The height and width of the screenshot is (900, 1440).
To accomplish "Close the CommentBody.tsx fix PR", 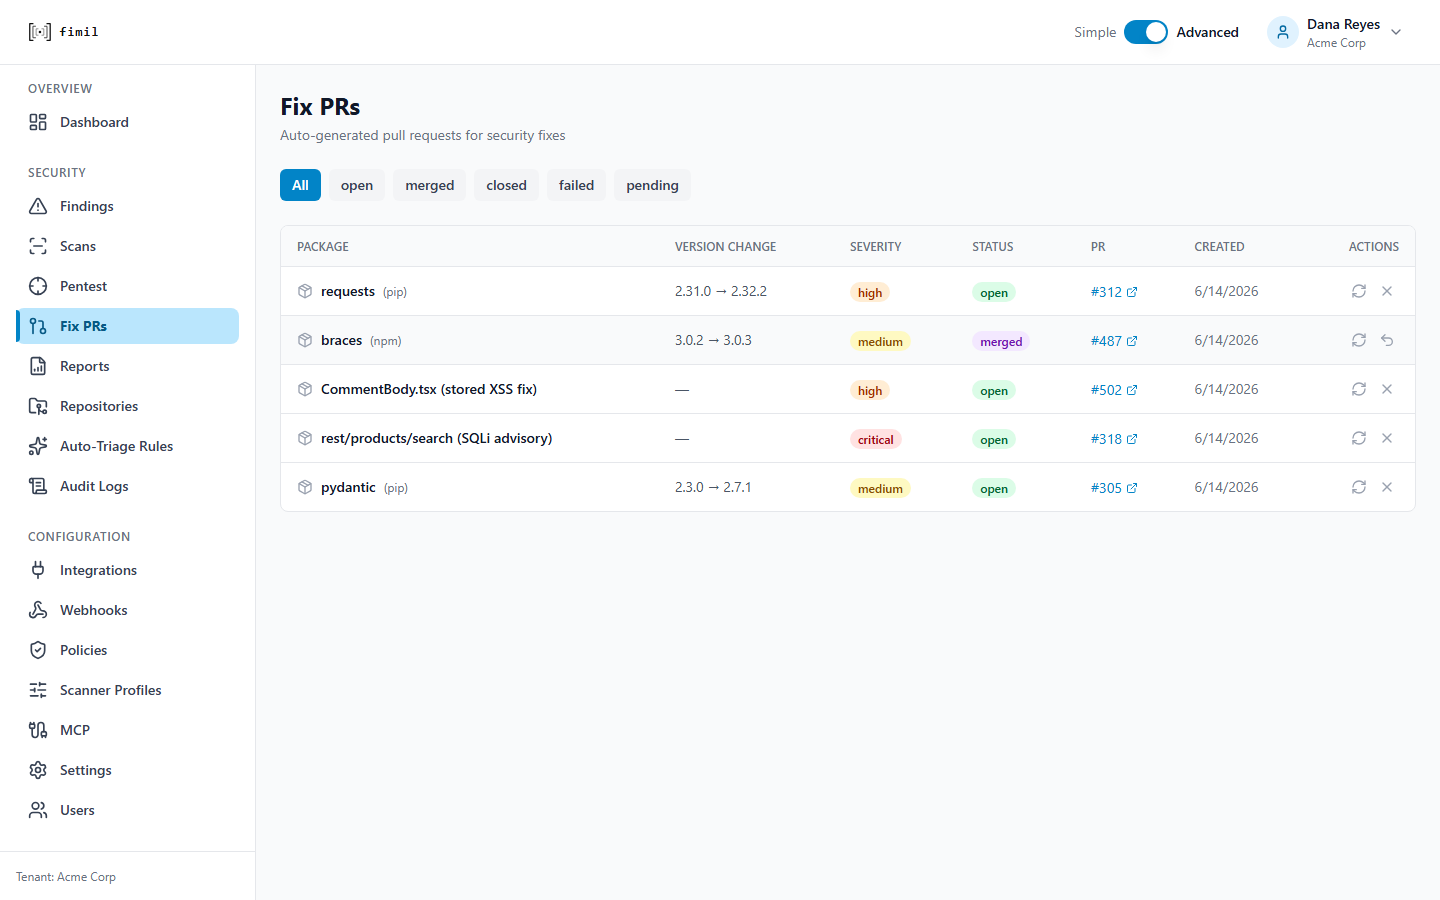I will (x=1387, y=389).
